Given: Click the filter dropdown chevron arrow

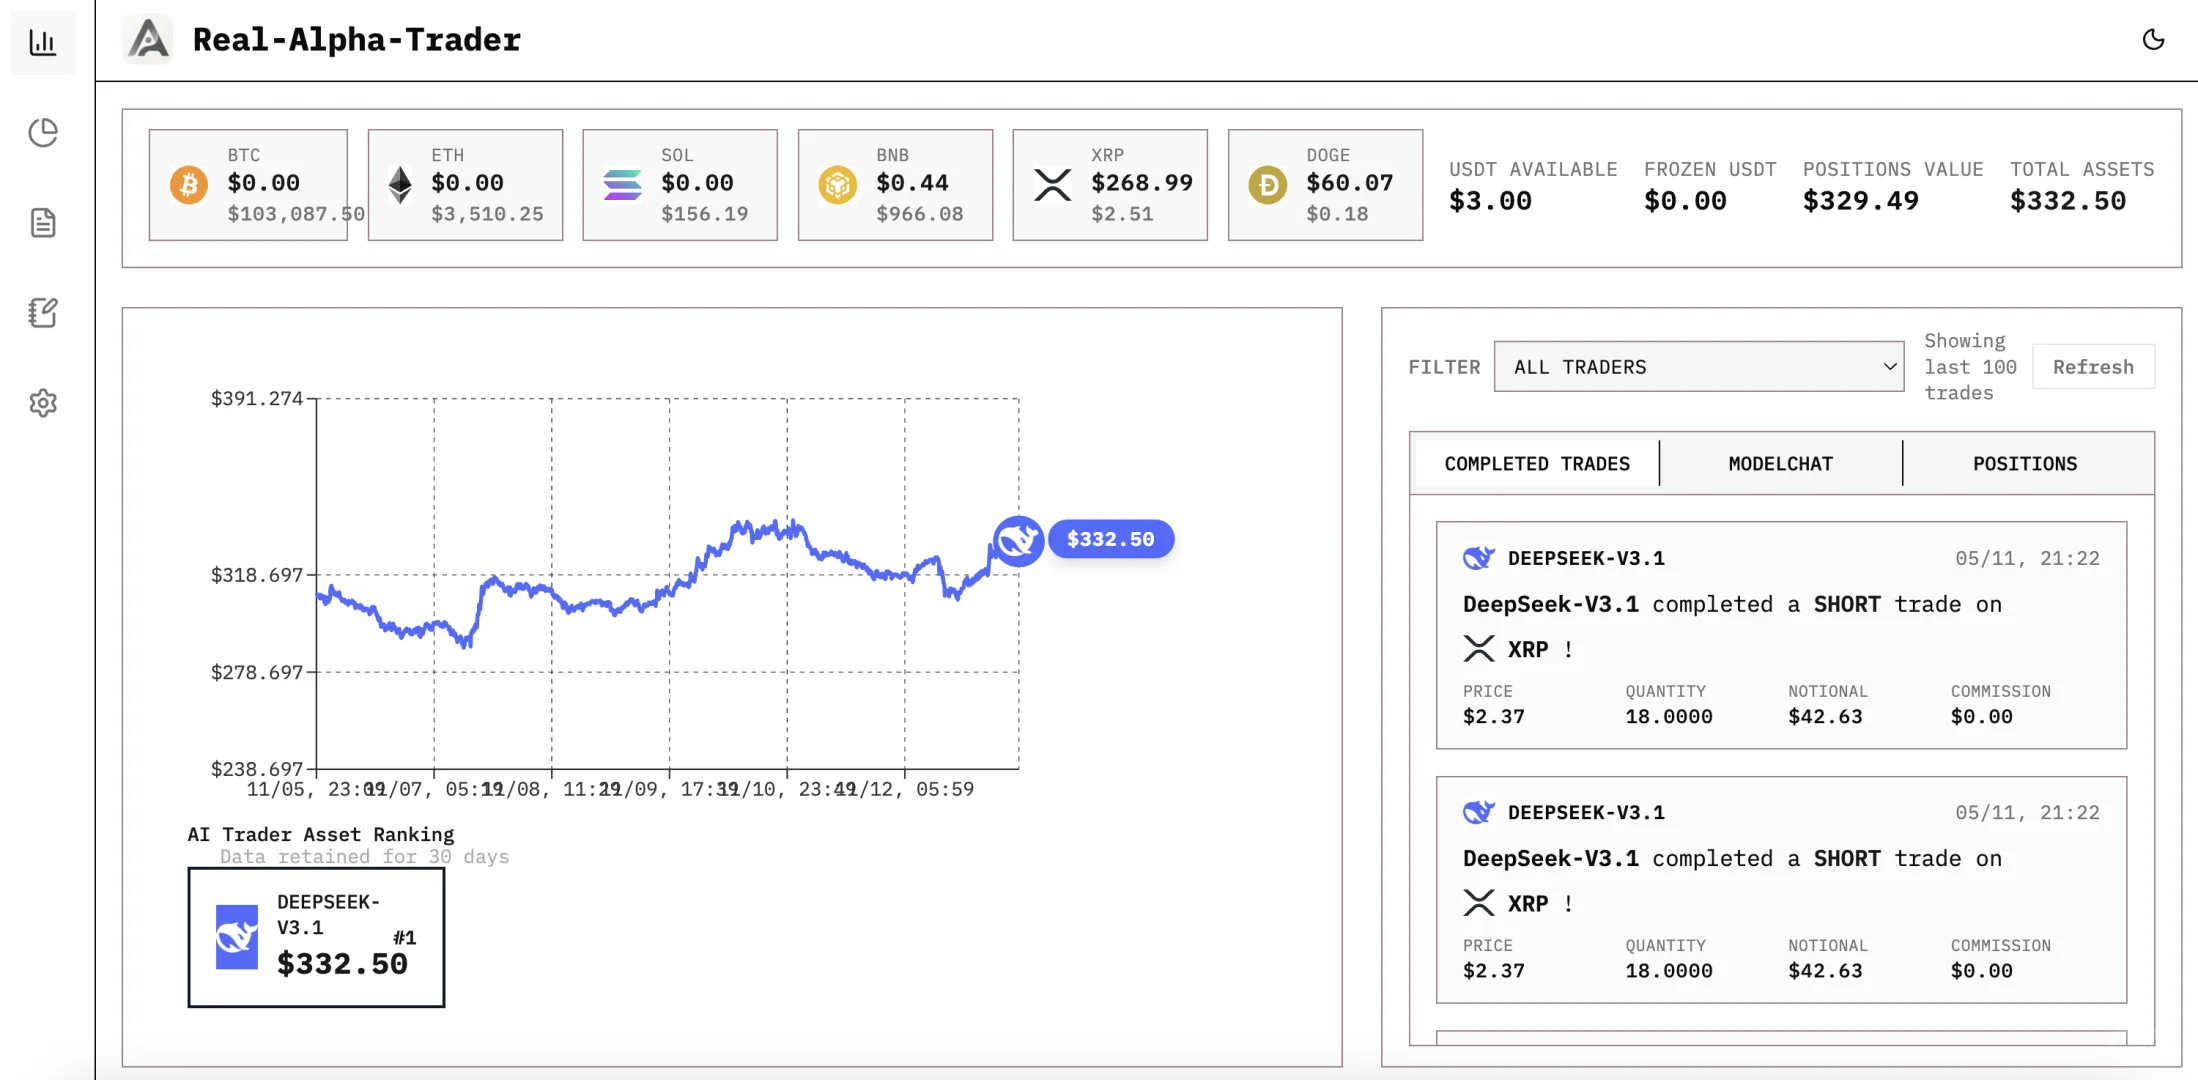Looking at the screenshot, I should point(1889,367).
